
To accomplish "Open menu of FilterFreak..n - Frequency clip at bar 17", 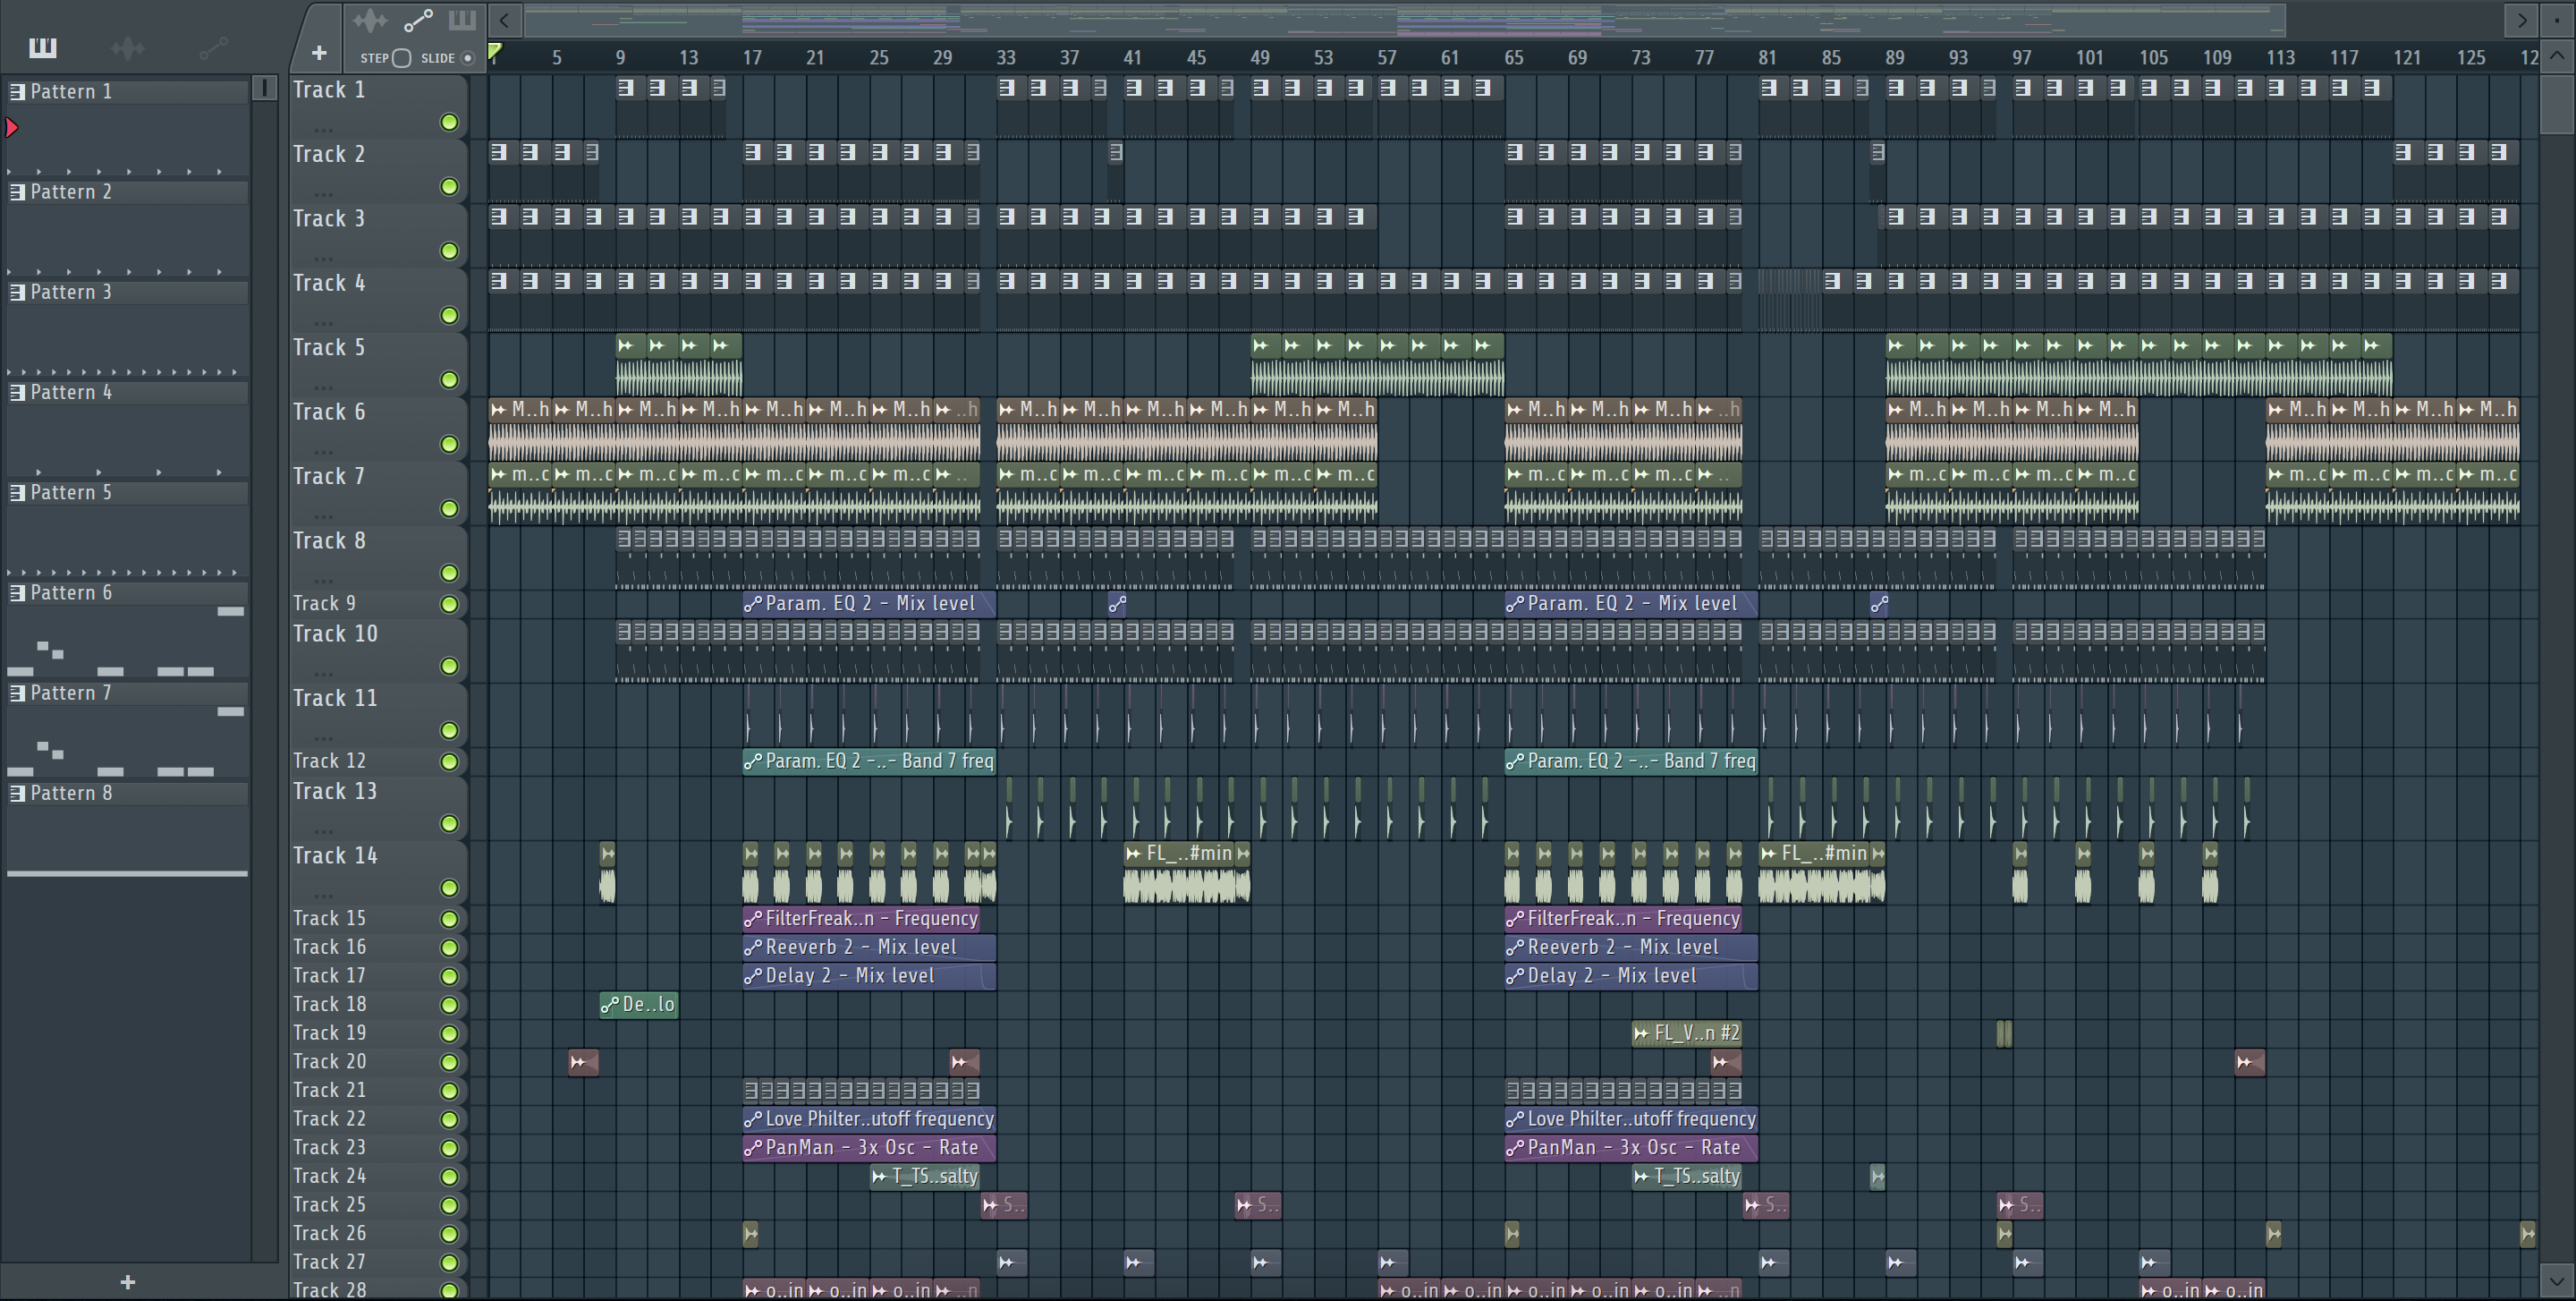I will click(x=753, y=918).
